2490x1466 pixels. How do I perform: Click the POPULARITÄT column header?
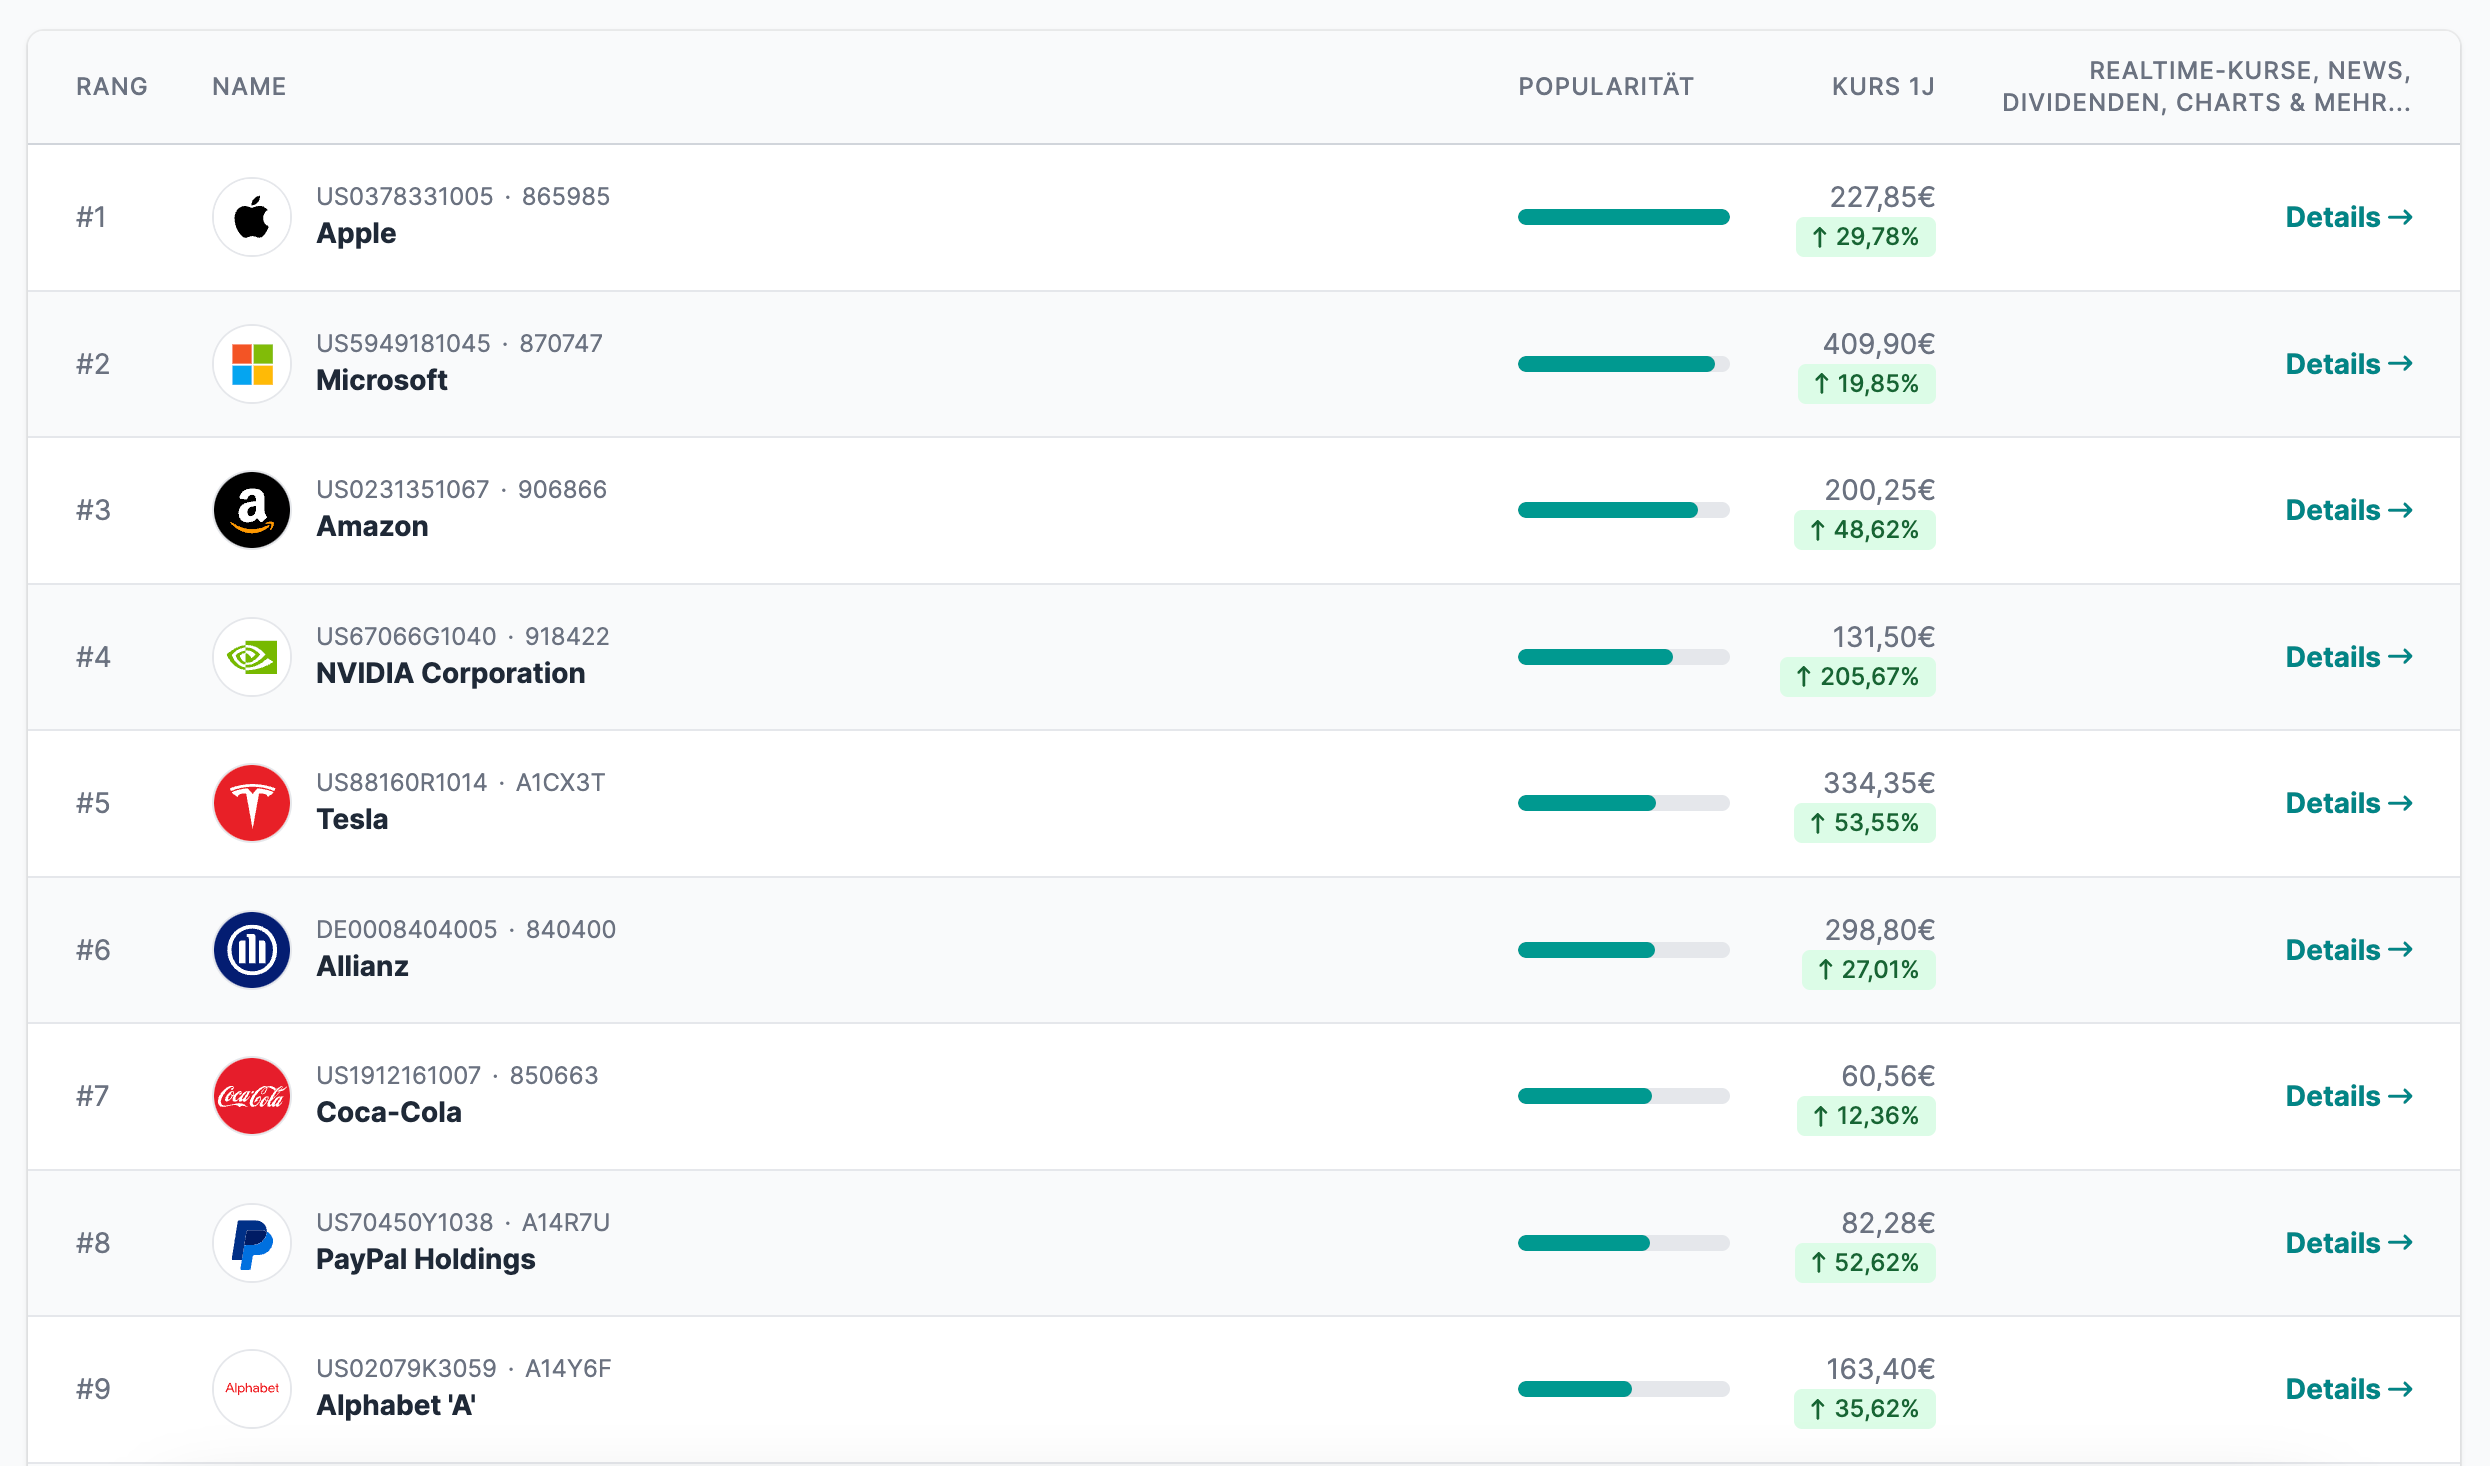pos(1606,87)
